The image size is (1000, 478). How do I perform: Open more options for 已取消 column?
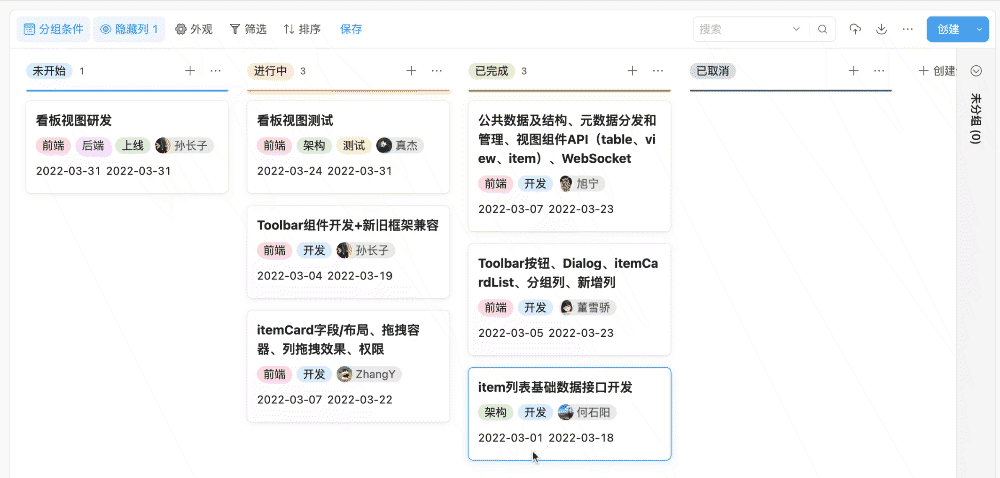coord(879,71)
